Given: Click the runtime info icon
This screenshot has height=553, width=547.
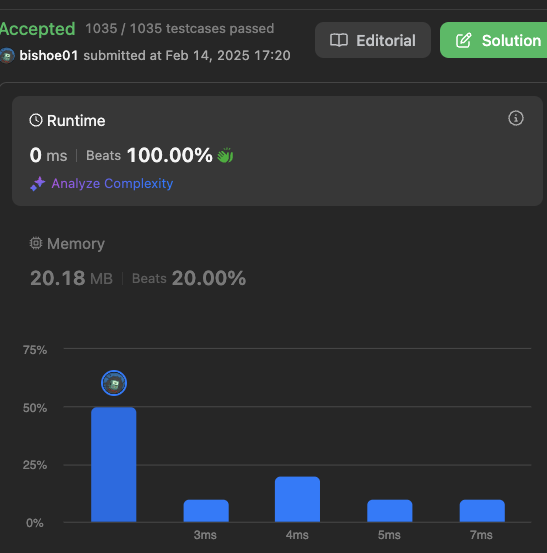Looking at the screenshot, I should [x=516, y=118].
